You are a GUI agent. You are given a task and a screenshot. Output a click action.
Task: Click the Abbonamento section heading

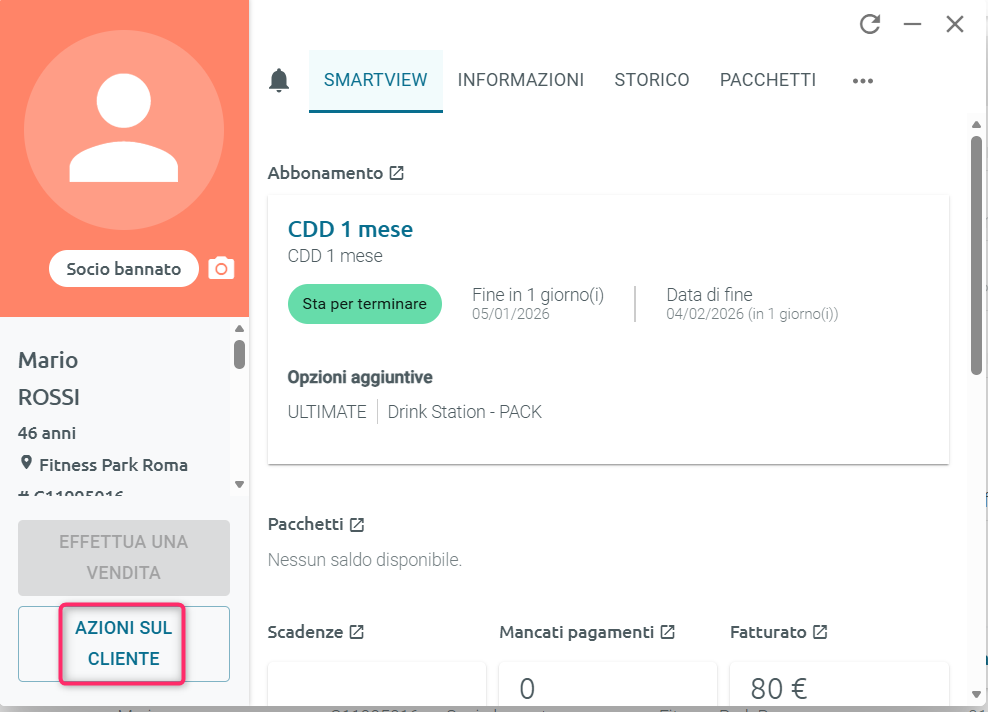tap(325, 173)
